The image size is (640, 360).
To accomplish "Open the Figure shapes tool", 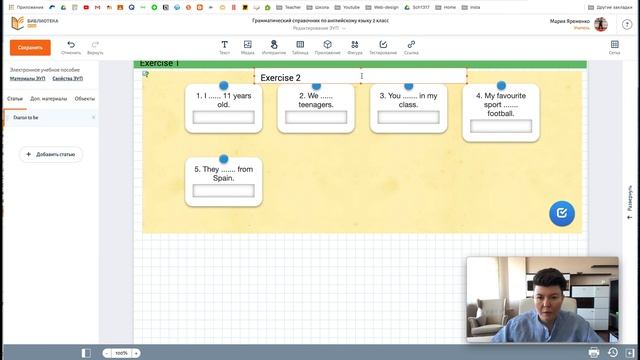I will click(355, 47).
